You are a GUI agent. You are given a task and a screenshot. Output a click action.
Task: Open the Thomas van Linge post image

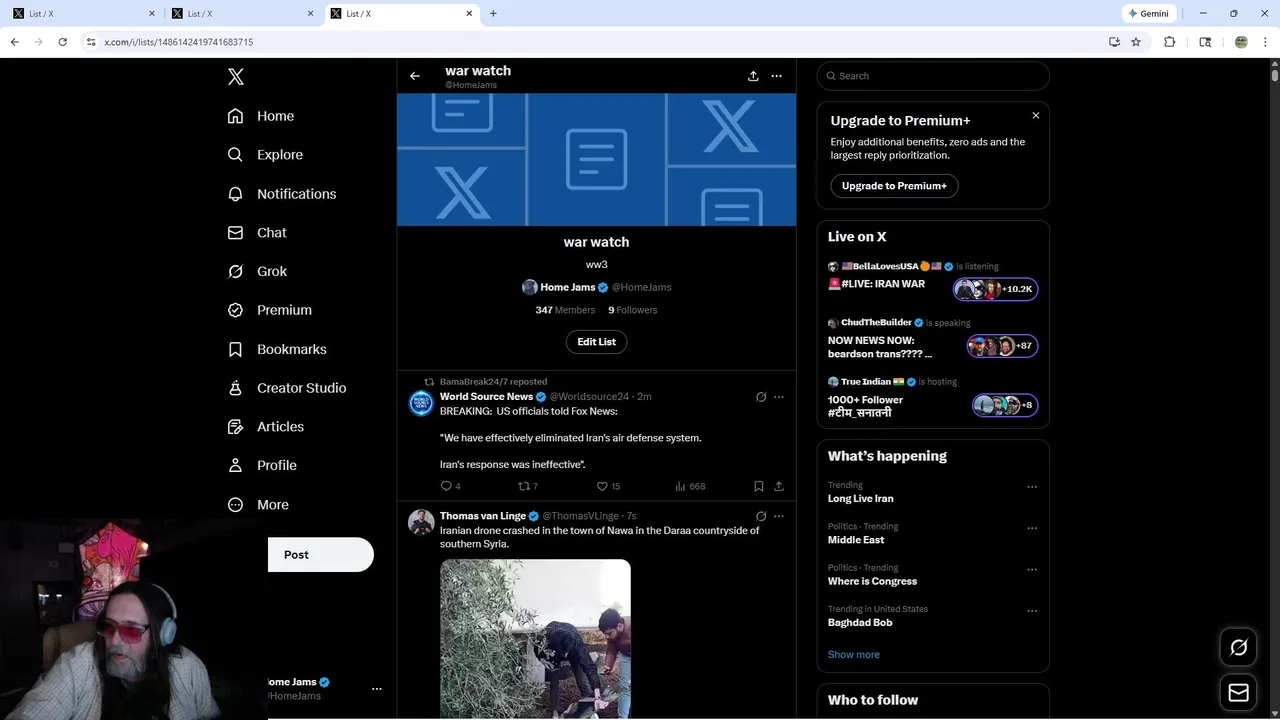[x=535, y=638]
